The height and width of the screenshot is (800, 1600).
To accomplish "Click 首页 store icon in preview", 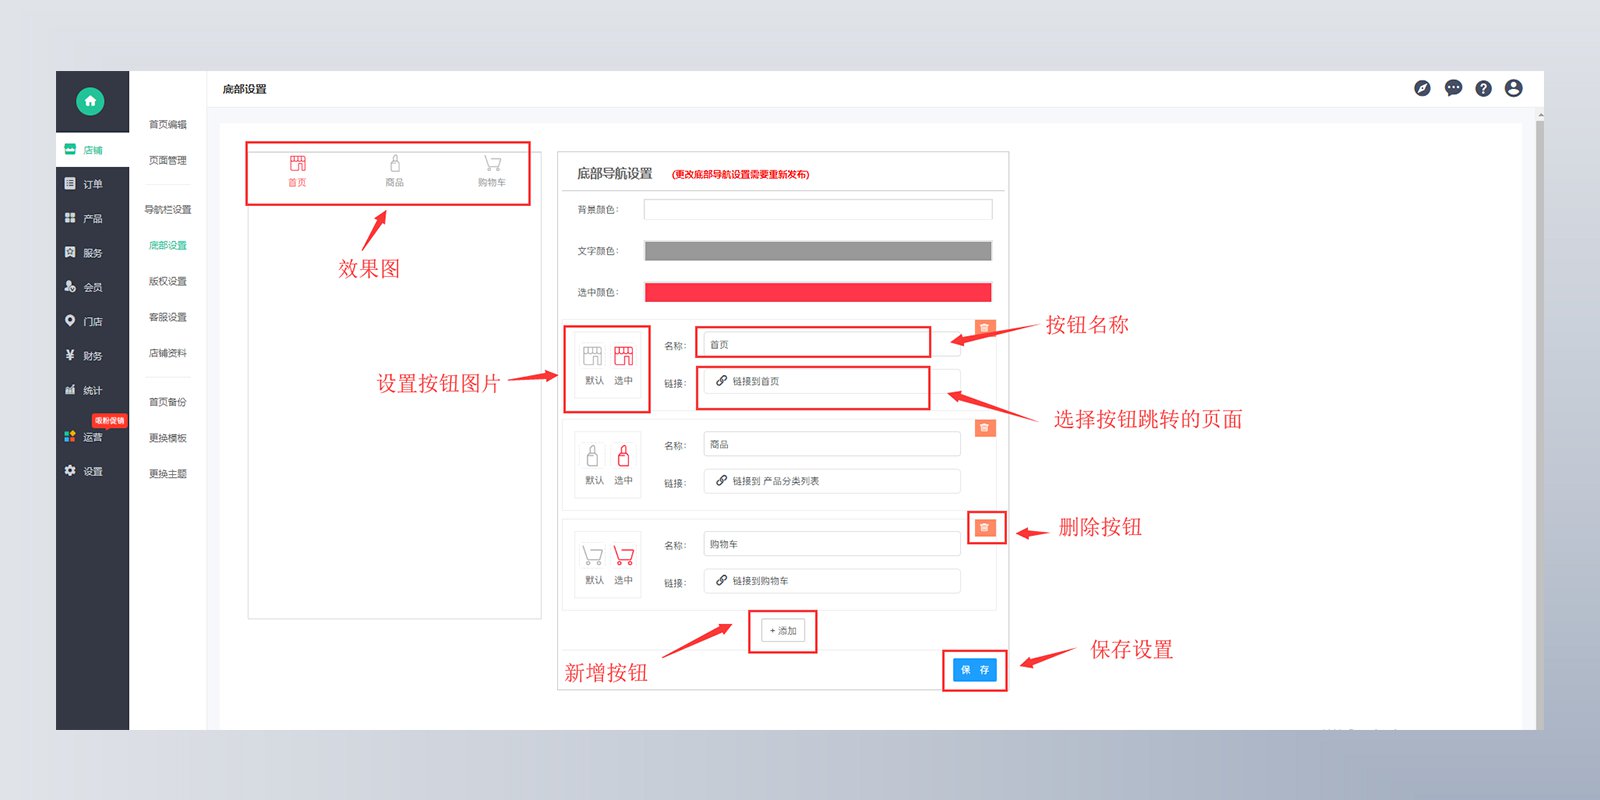I will pos(298,163).
